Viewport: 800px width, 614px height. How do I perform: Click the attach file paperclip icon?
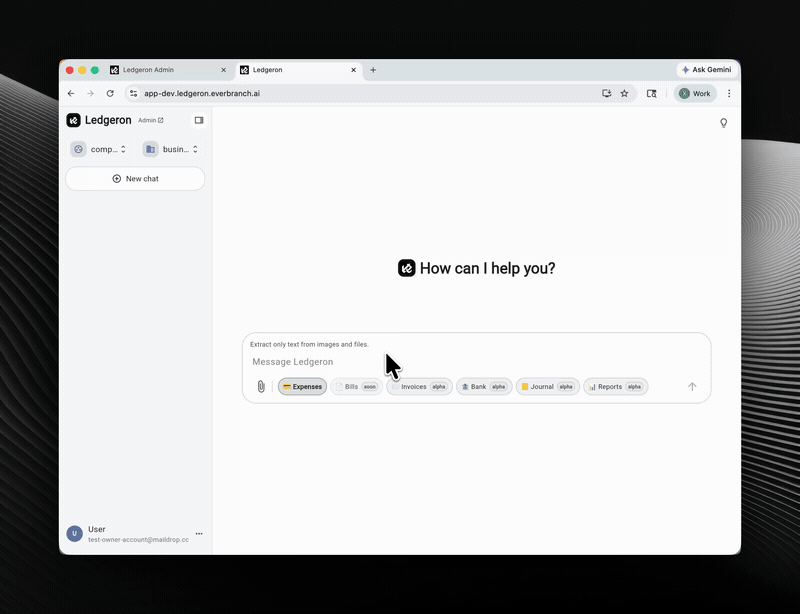tap(261, 387)
